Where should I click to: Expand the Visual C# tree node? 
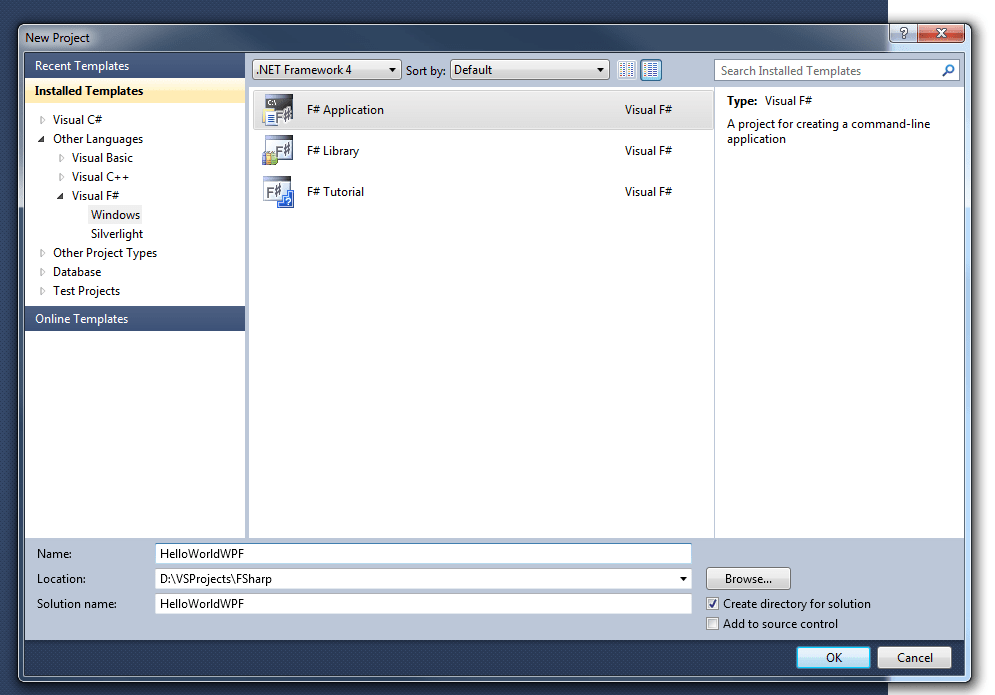pos(43,120)
